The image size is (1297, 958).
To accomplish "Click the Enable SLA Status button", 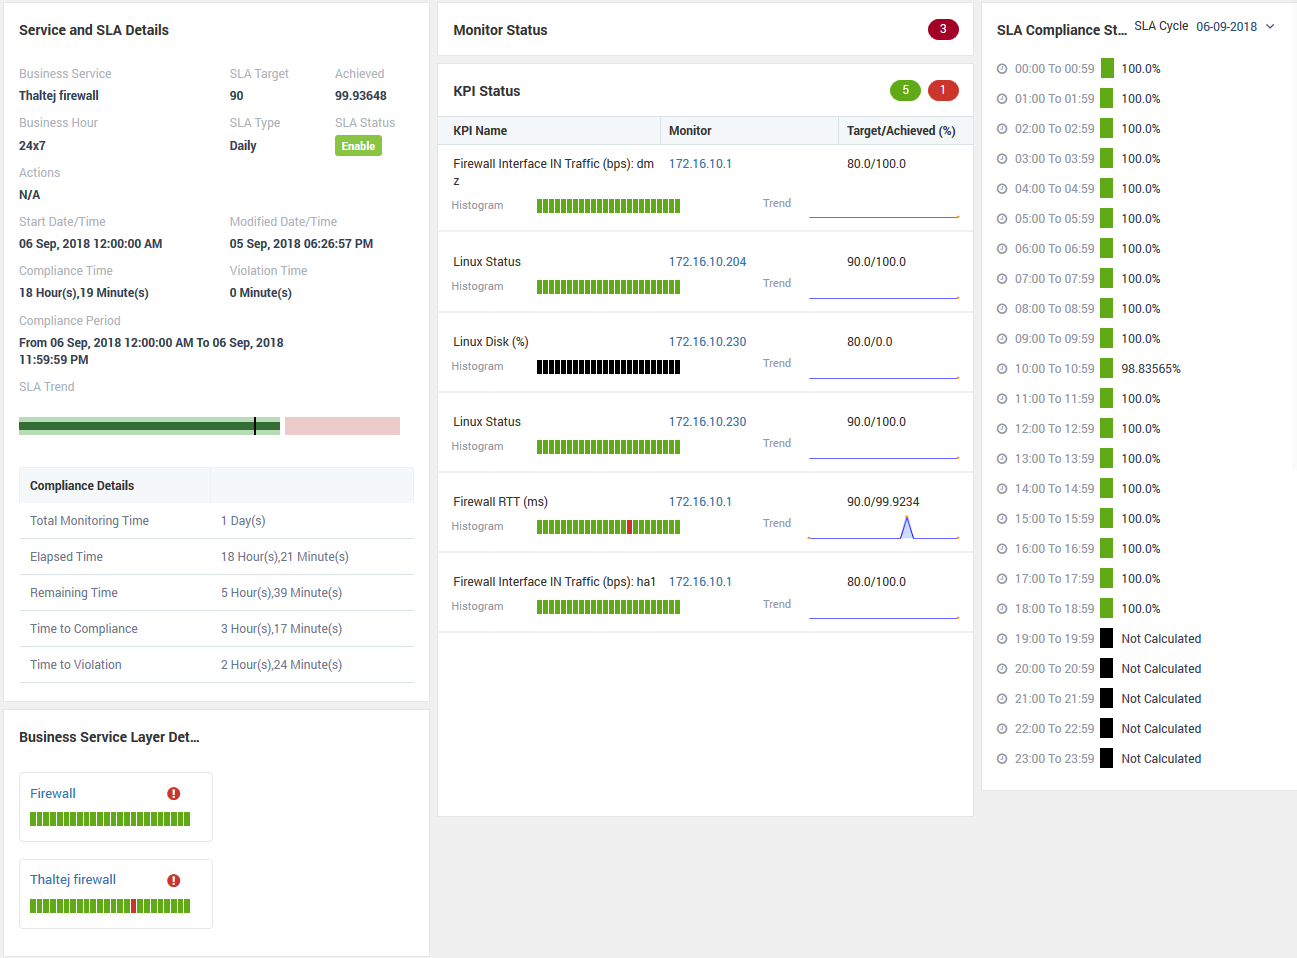I will click(x=358, y=146).
